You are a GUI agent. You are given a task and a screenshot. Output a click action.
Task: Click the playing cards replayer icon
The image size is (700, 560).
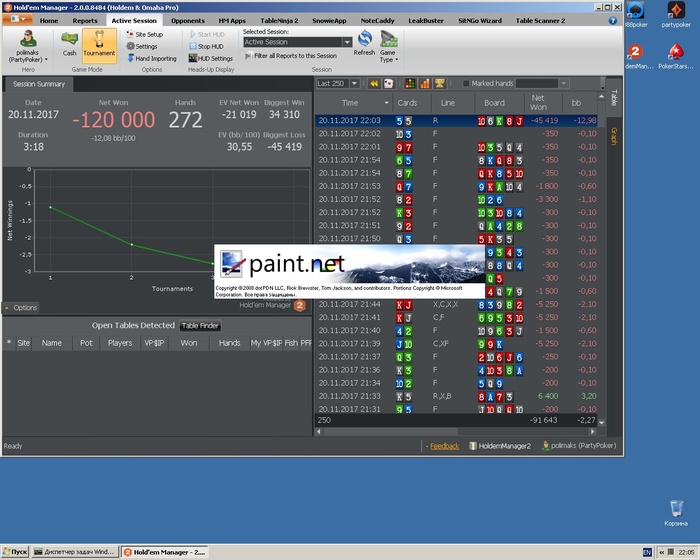click(x=388, y=84)
